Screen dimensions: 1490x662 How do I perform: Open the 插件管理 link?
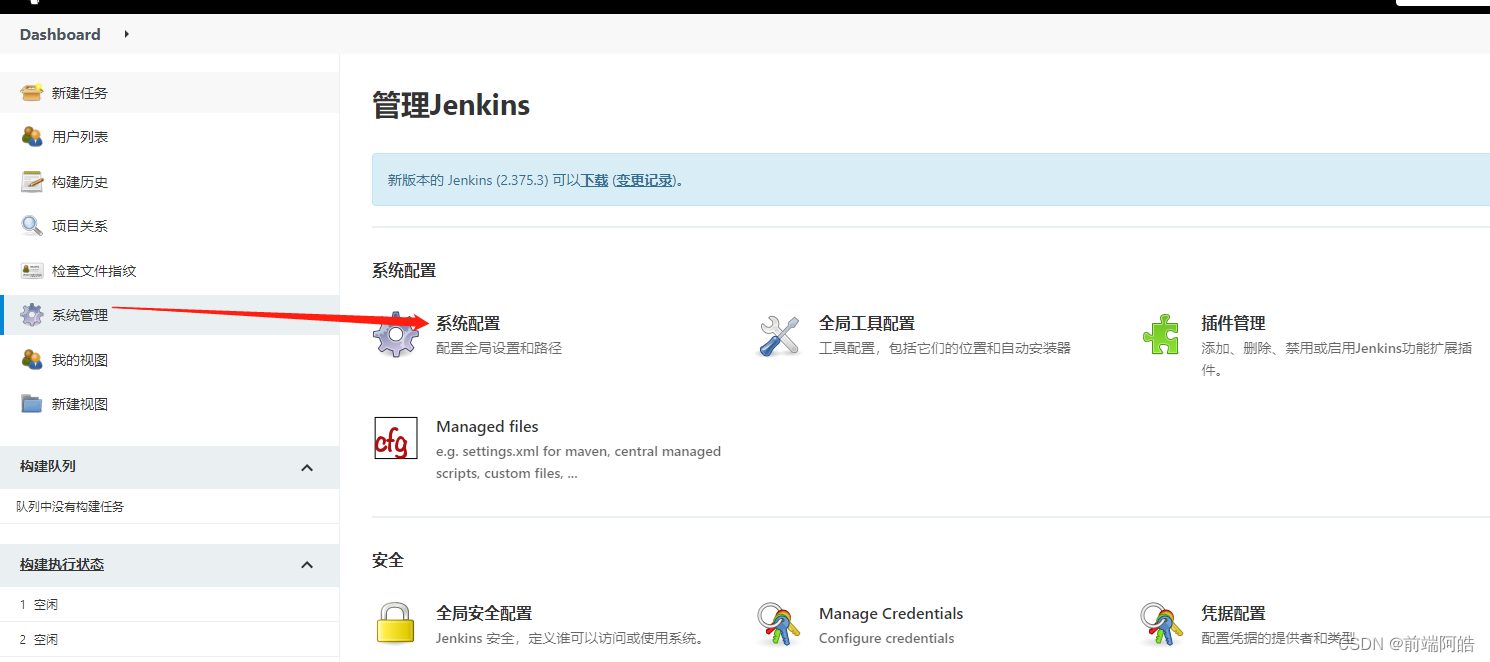(x=1233, y=323)
